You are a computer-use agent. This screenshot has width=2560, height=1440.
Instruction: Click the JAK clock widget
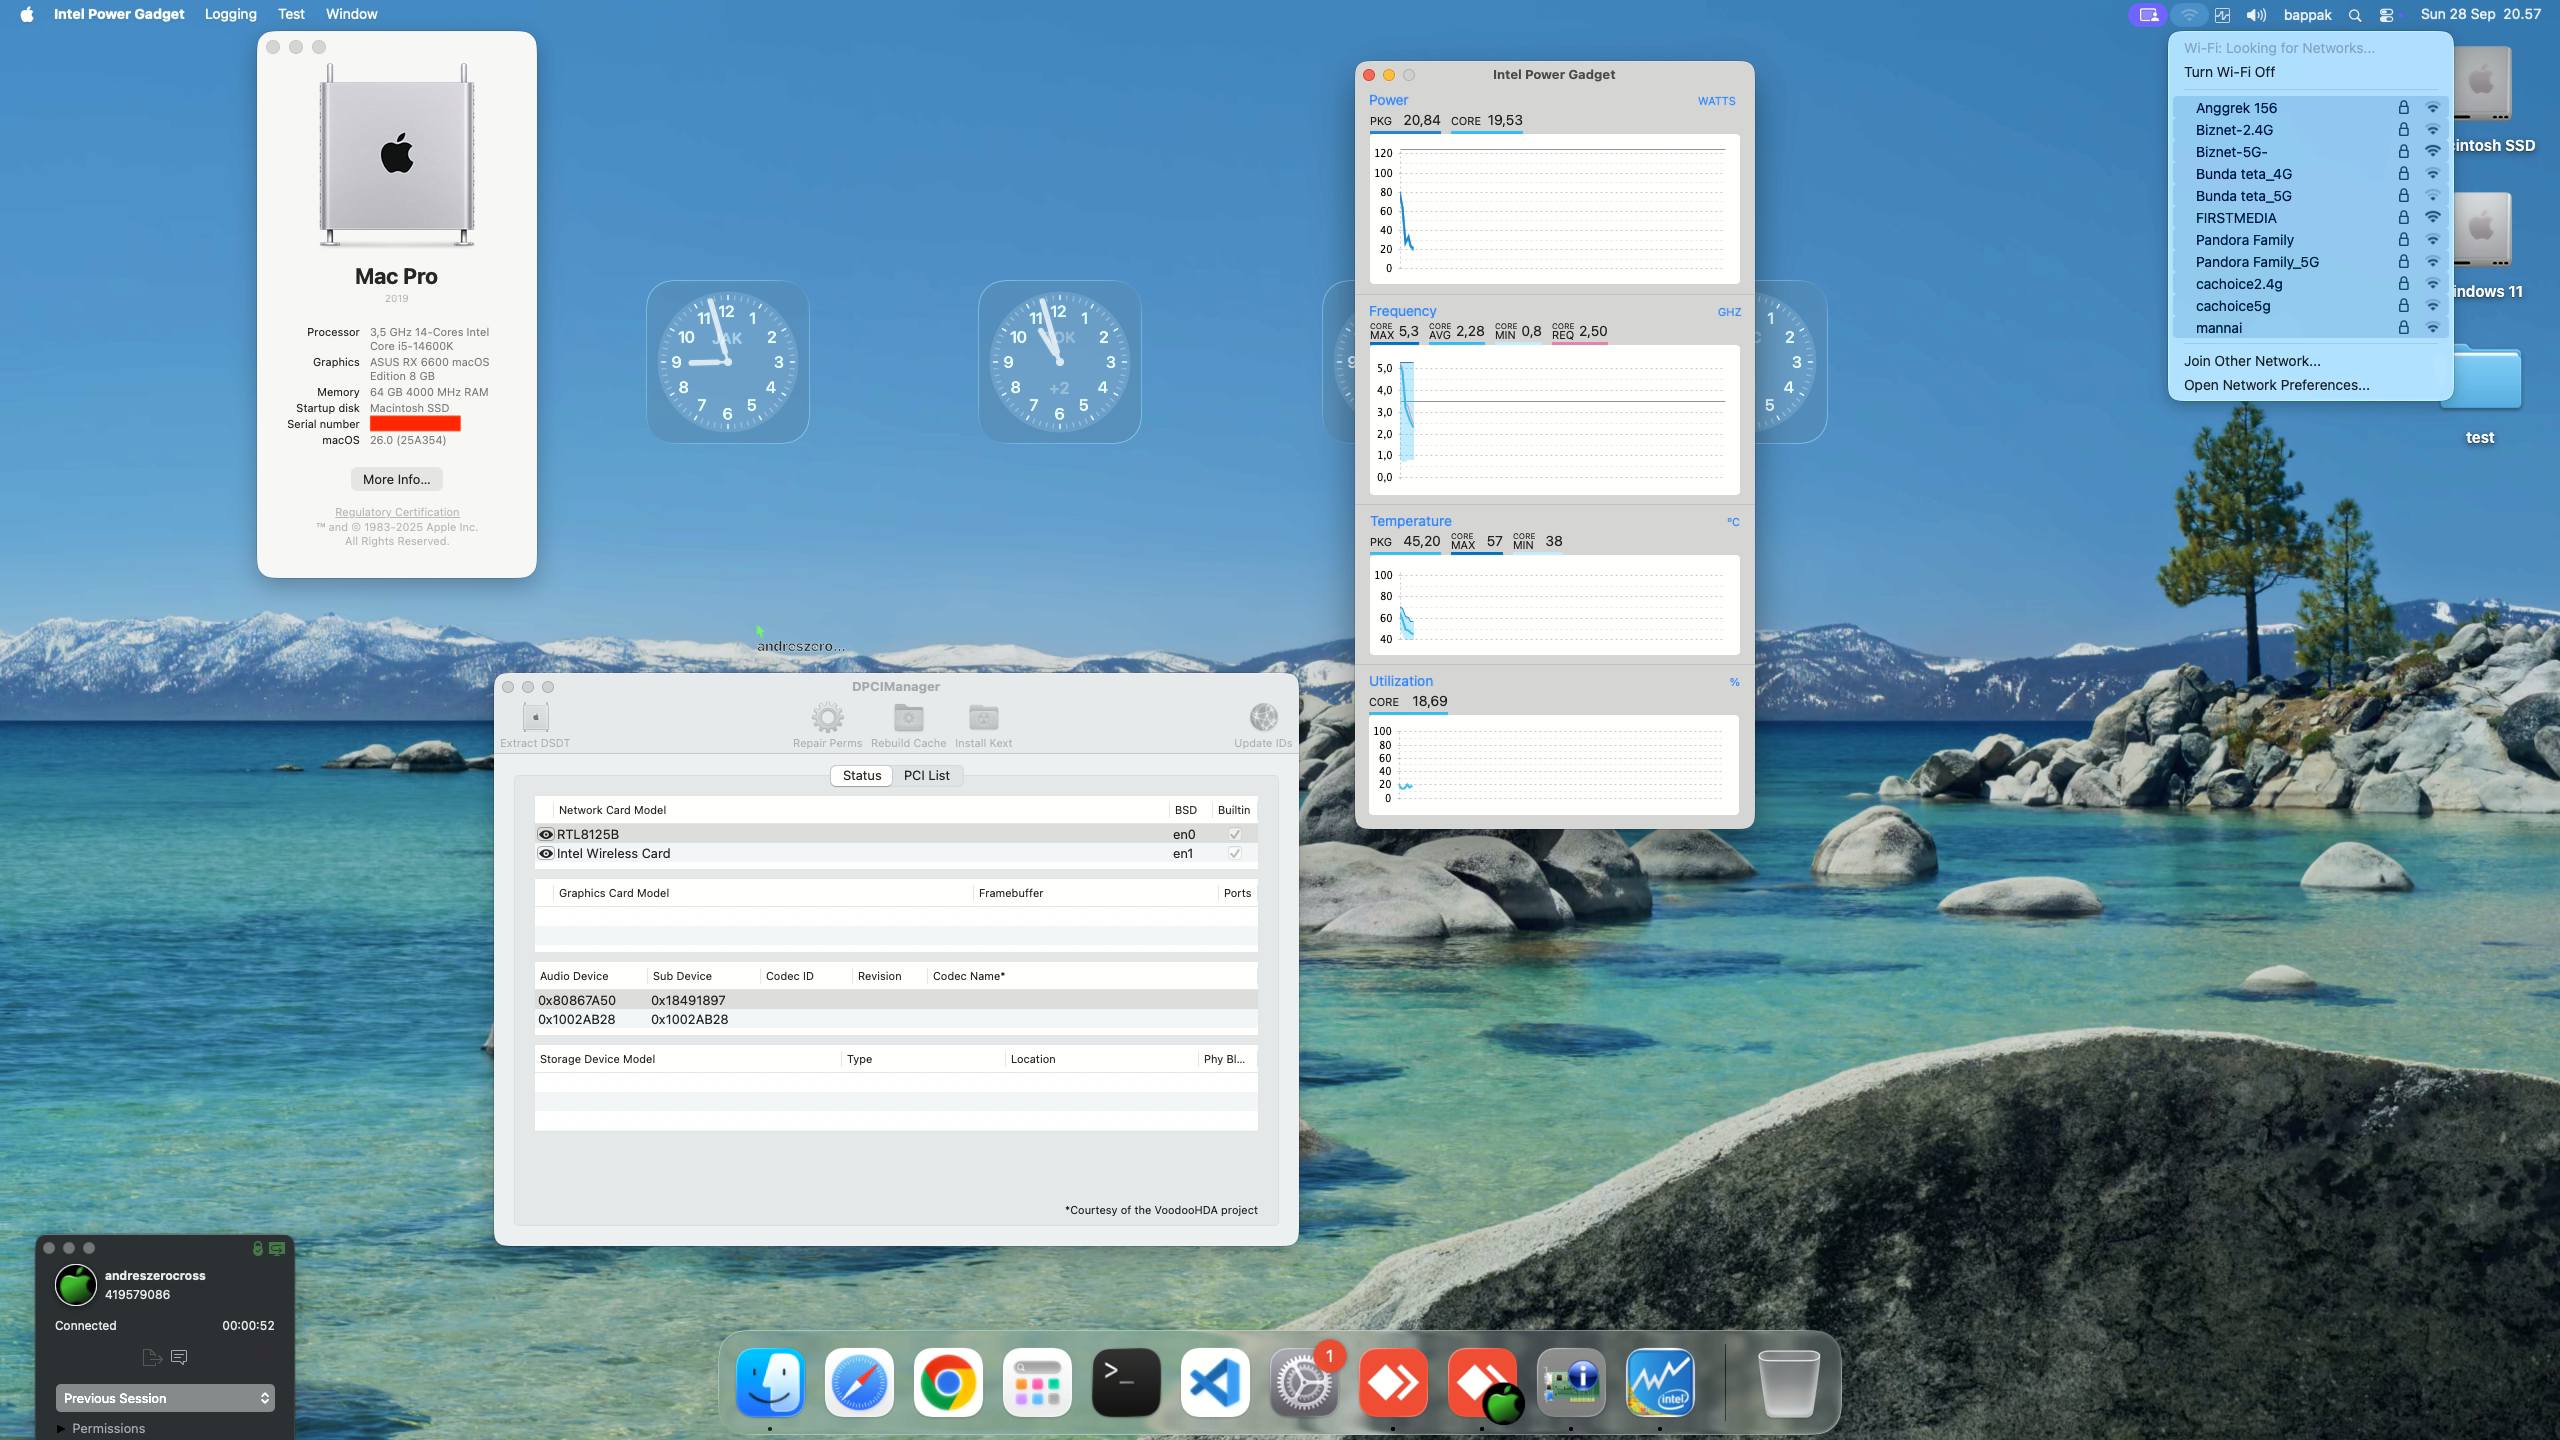click(x=727, y=362)
